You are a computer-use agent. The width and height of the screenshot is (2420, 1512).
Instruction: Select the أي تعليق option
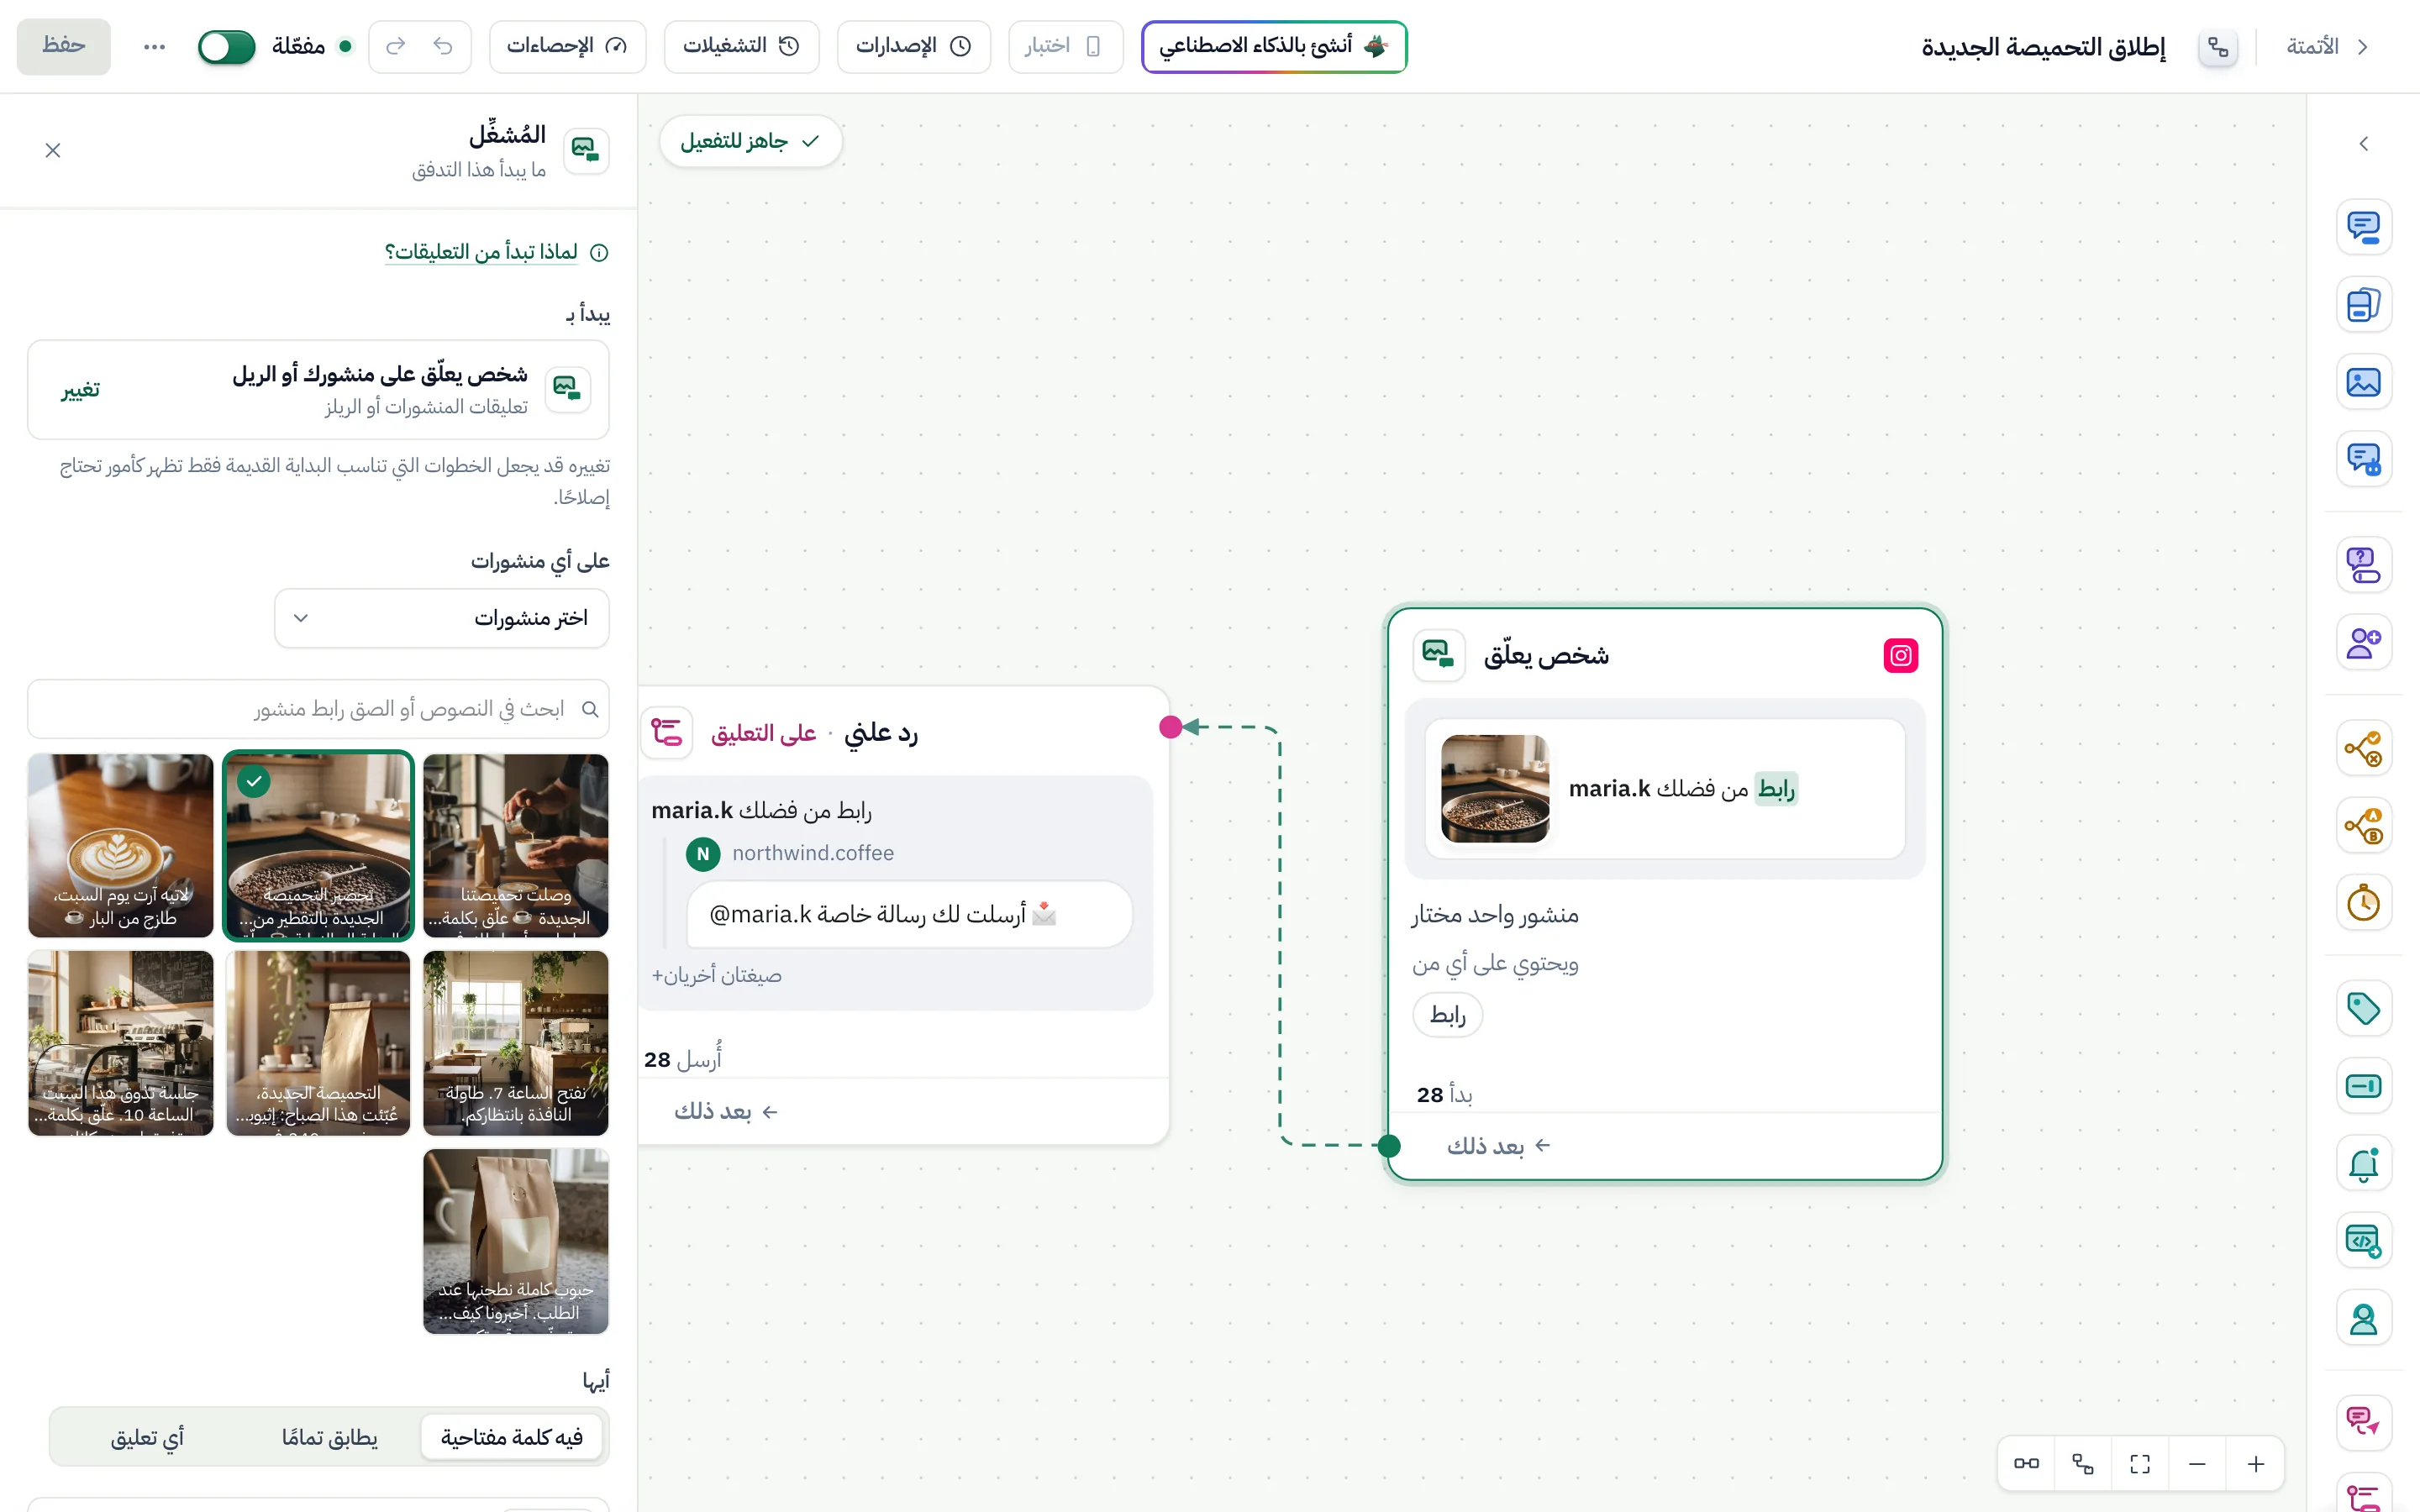pyautogui.click(x=147, y=1437)
